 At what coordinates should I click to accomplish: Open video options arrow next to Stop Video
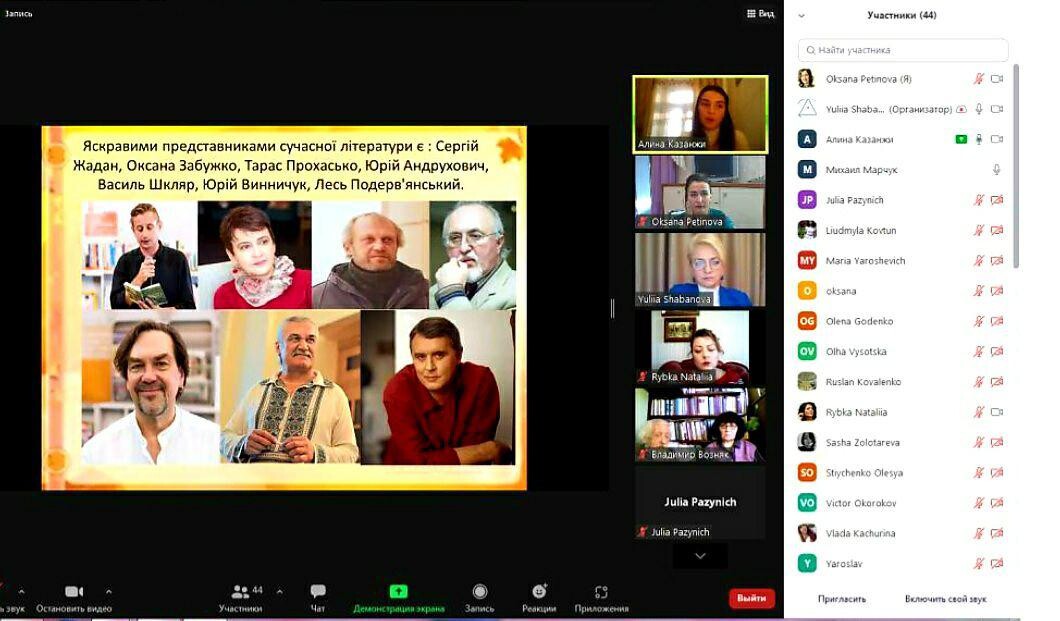click(109, 591)
